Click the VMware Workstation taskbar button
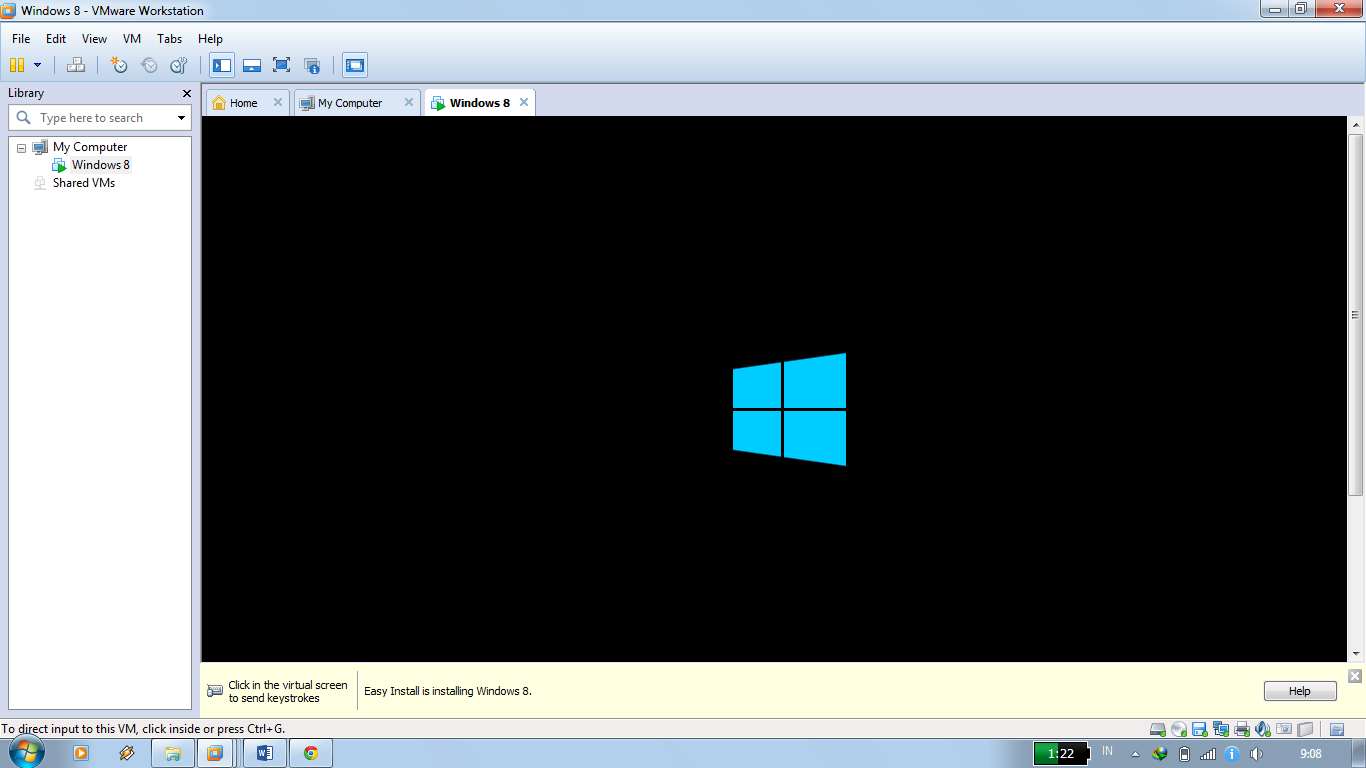Viewport: 1366px width, 768px height. click(x=215, y=753)
